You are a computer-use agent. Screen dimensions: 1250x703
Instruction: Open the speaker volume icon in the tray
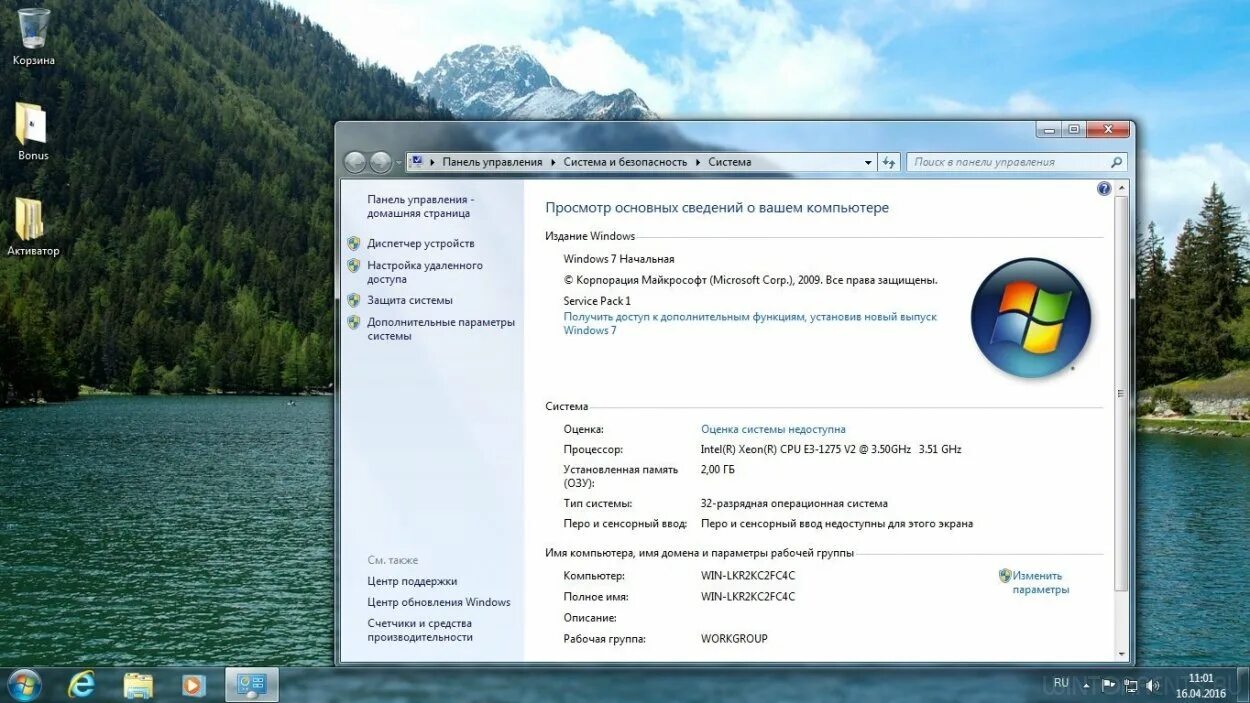coord(1151,686)
